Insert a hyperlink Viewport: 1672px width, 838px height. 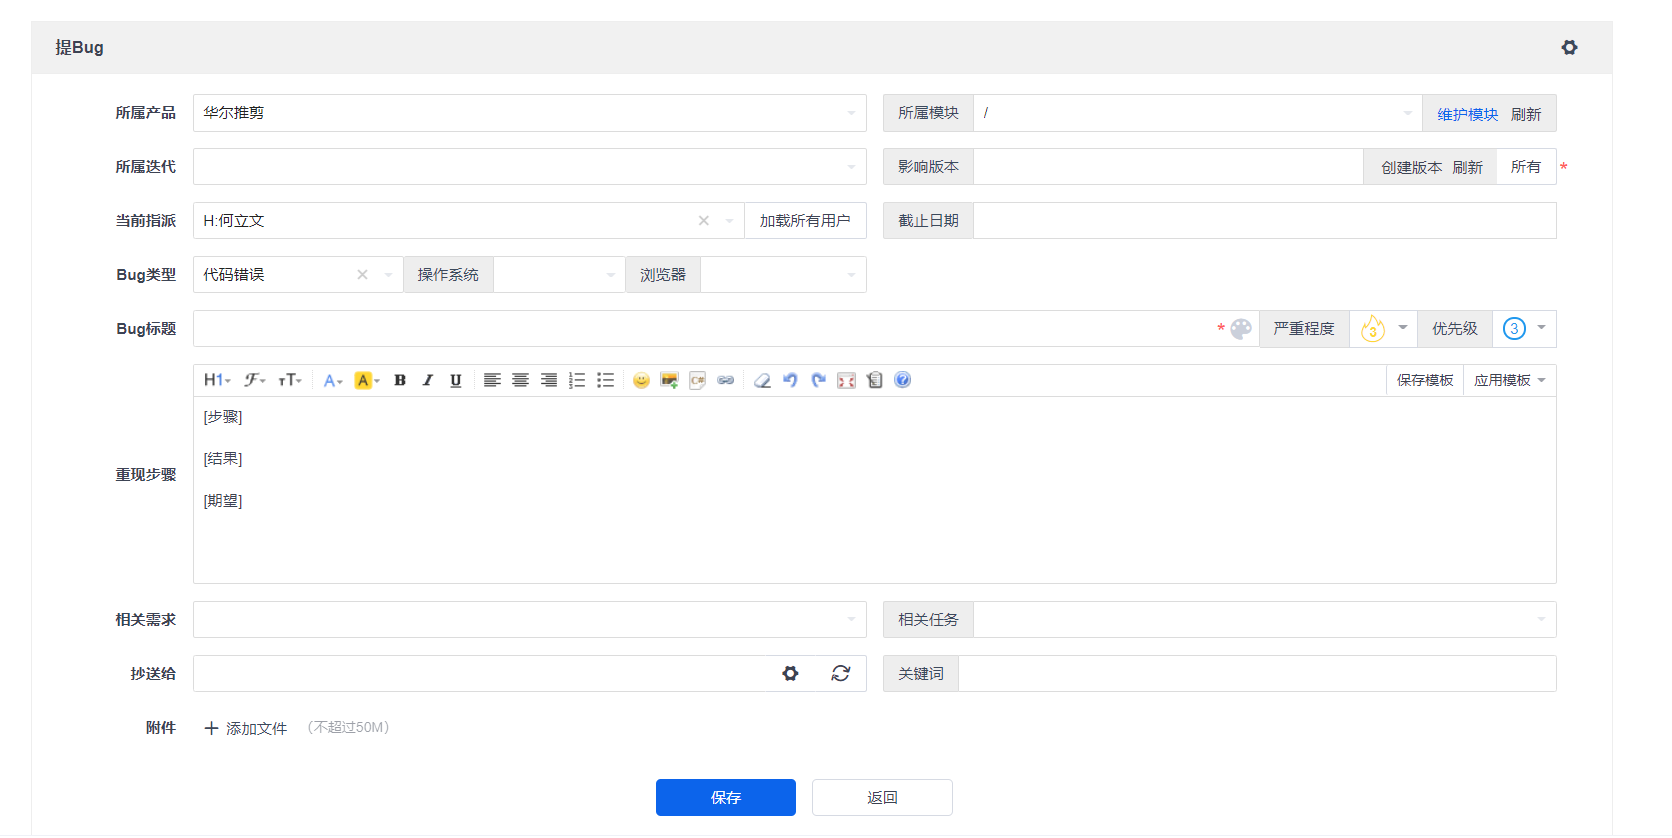click(x=726, y=380)
